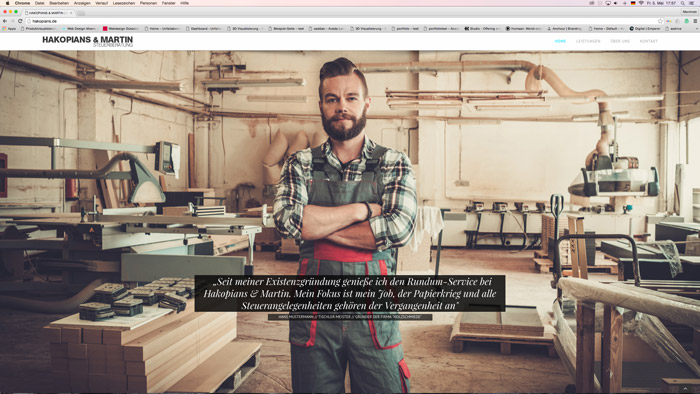Viewport: 700px width, 394px height.
Task: Click the Hakopians & Martin logo
Action: tap(88, 41)
